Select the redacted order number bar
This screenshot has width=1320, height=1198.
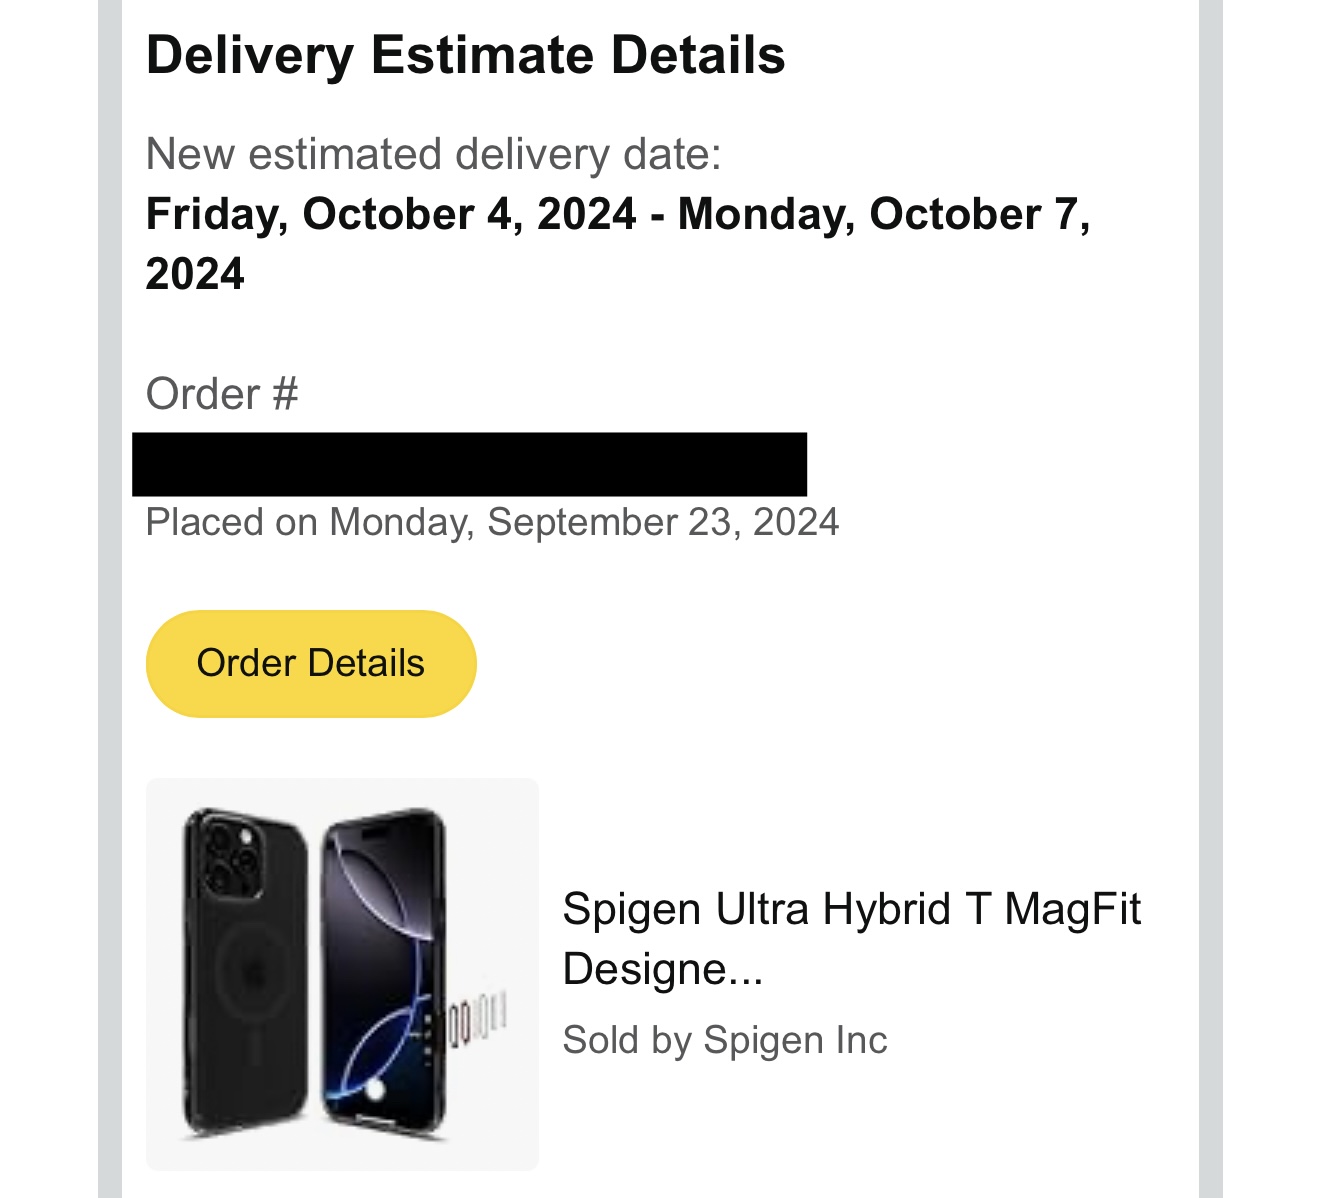click(469, 464)
